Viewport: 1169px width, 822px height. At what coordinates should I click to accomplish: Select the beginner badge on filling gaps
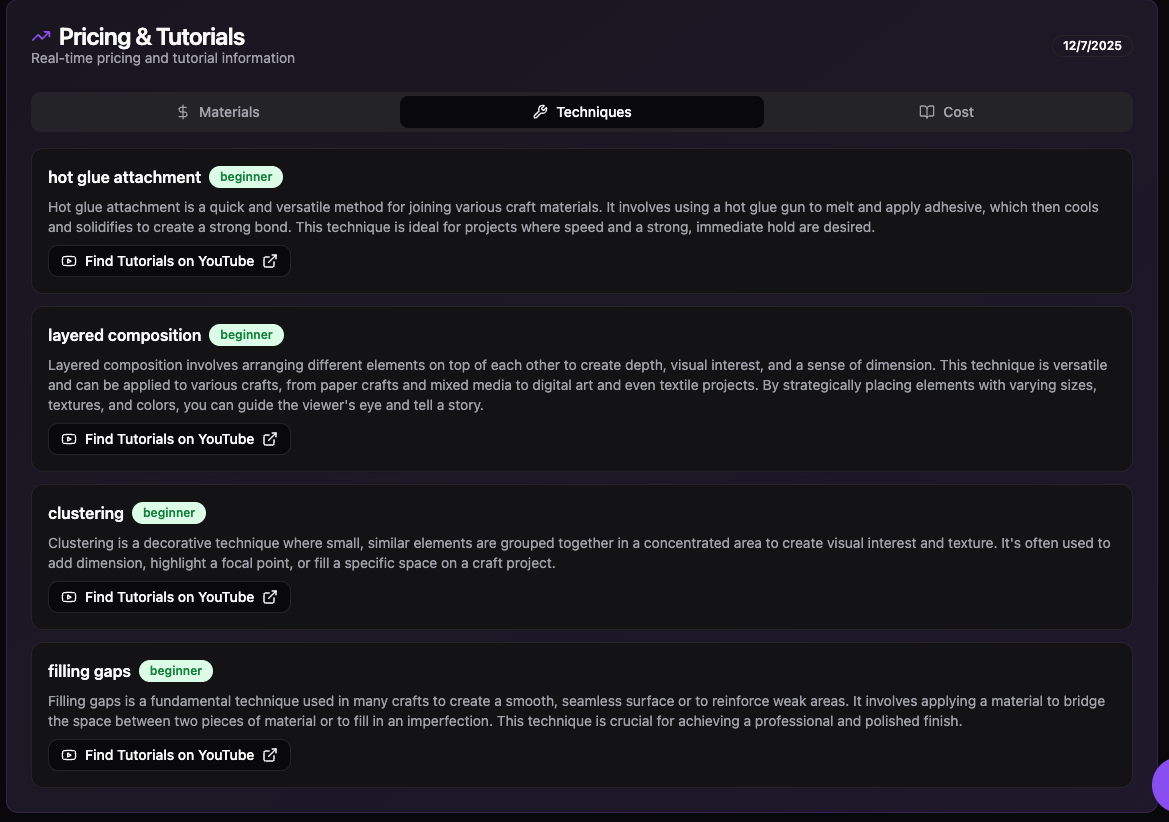point(176,670)
